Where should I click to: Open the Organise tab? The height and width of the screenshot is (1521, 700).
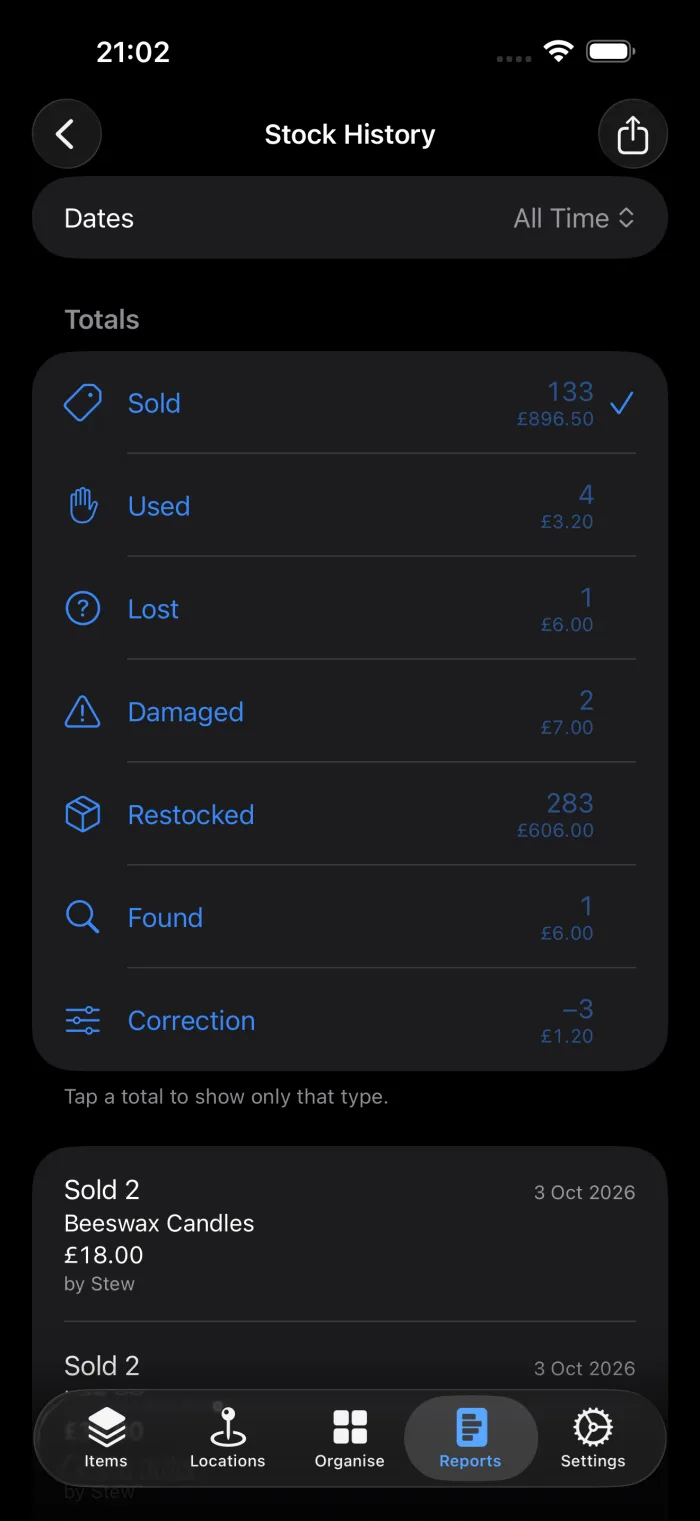[x=350, y=1438]
